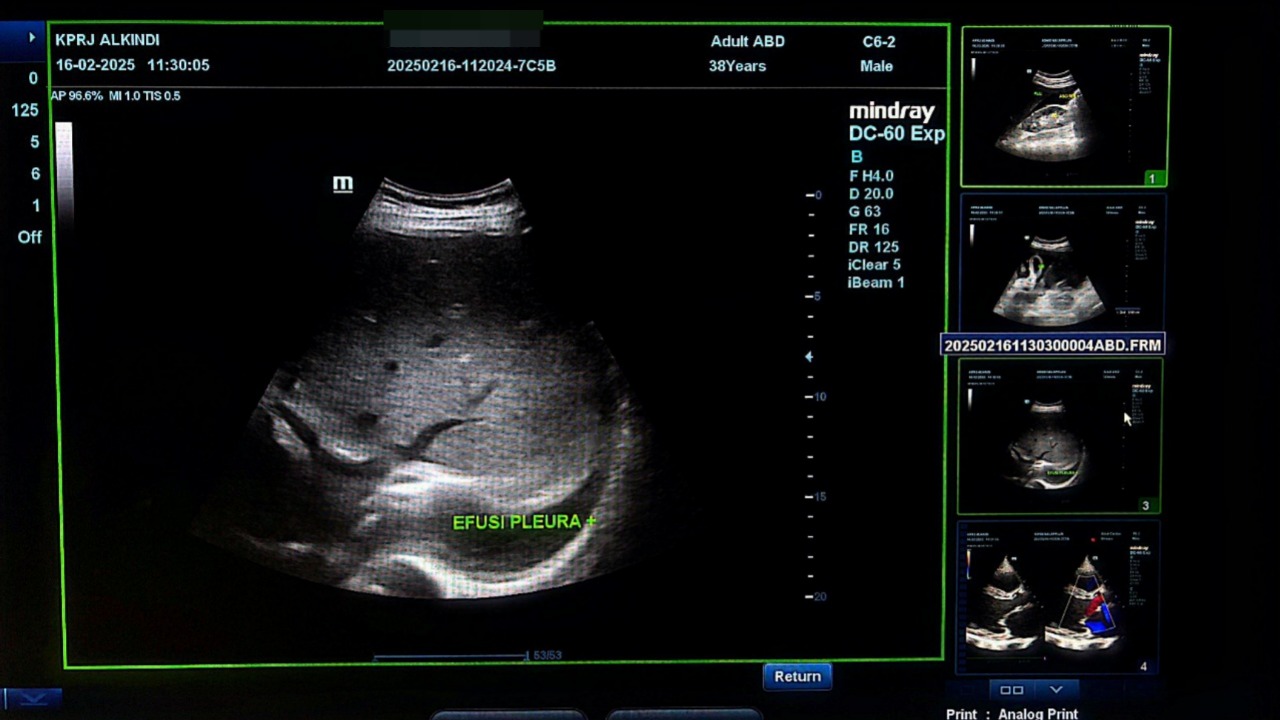Click the Mindray logo
Viewport: 1280px width, 720px height.
(891, 111)
